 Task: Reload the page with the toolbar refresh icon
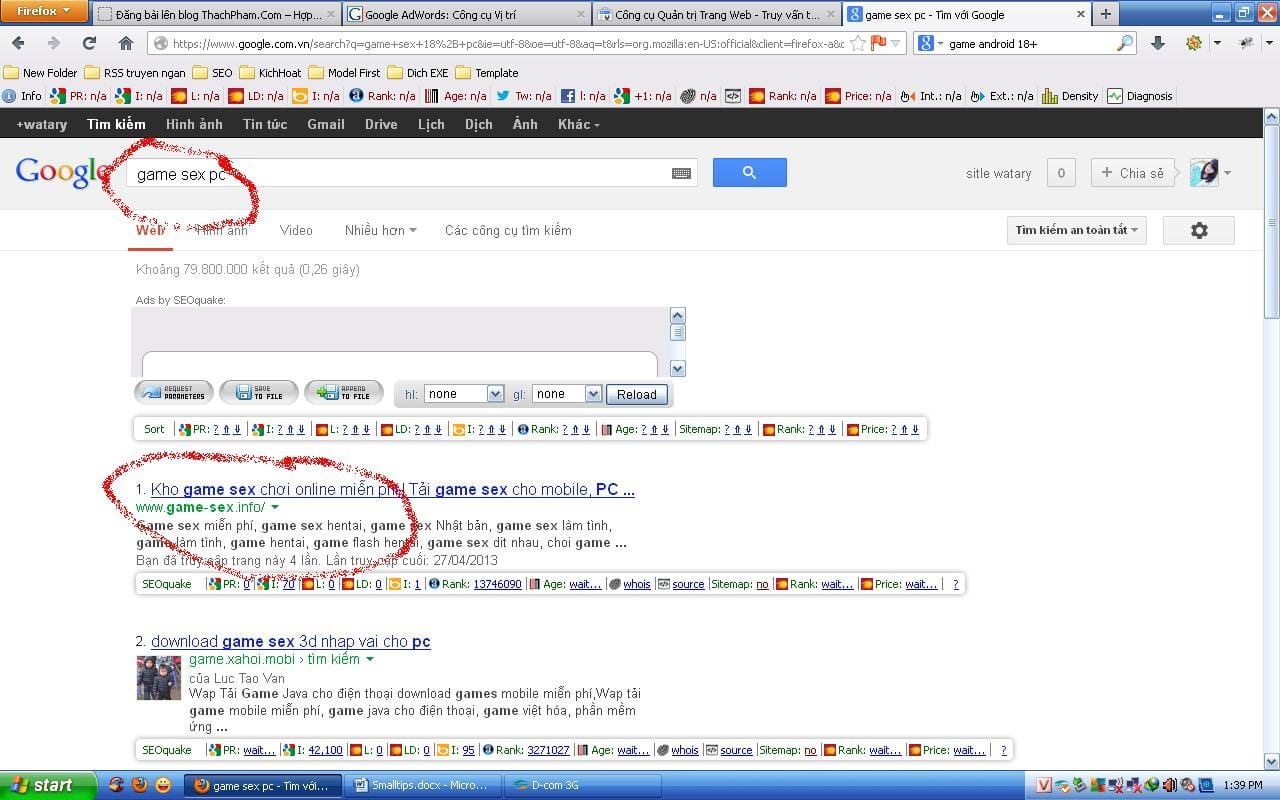point(89,43)
